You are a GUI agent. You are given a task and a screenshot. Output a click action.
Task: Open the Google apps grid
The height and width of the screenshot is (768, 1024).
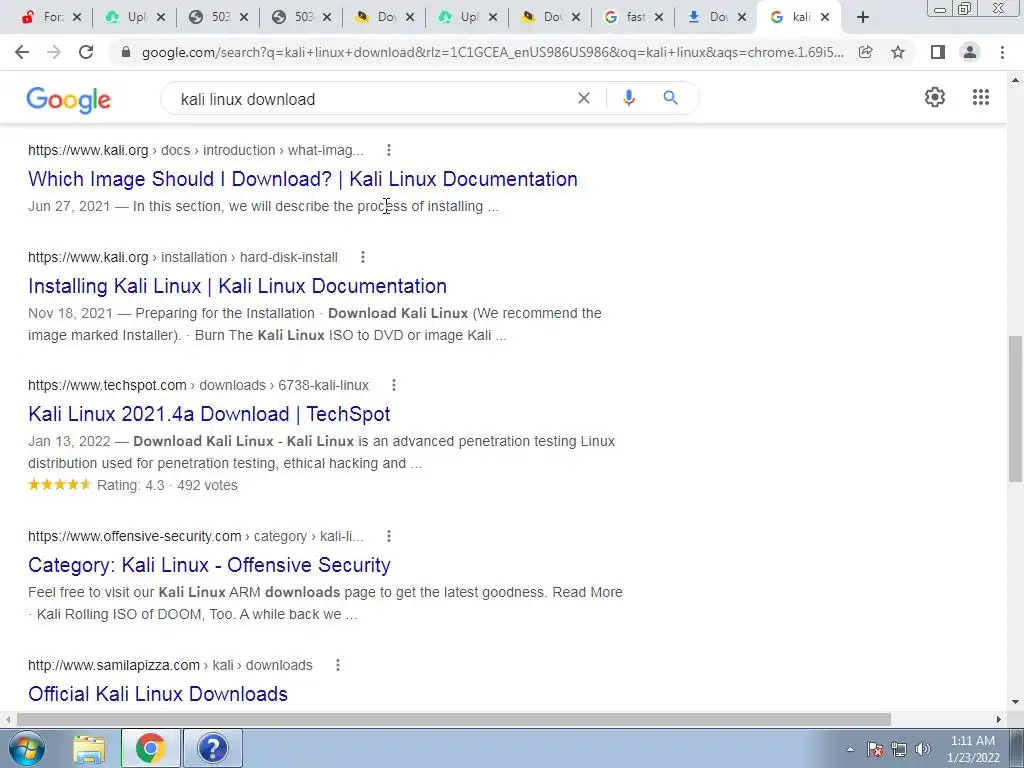980,97
